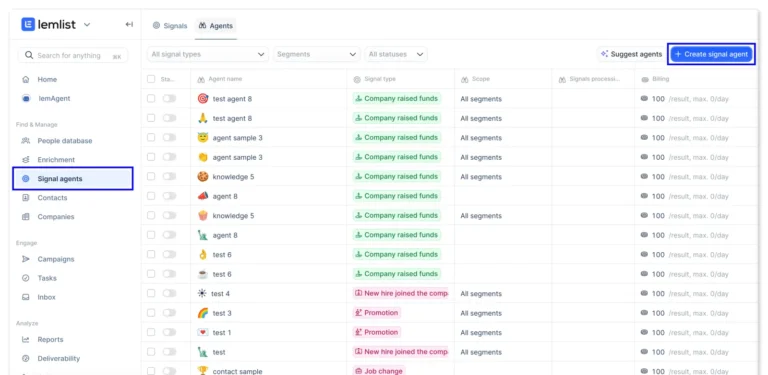Click the megaphone emoji of agent 8
This screenshot has width=768, height=375.
coord(203,196)
